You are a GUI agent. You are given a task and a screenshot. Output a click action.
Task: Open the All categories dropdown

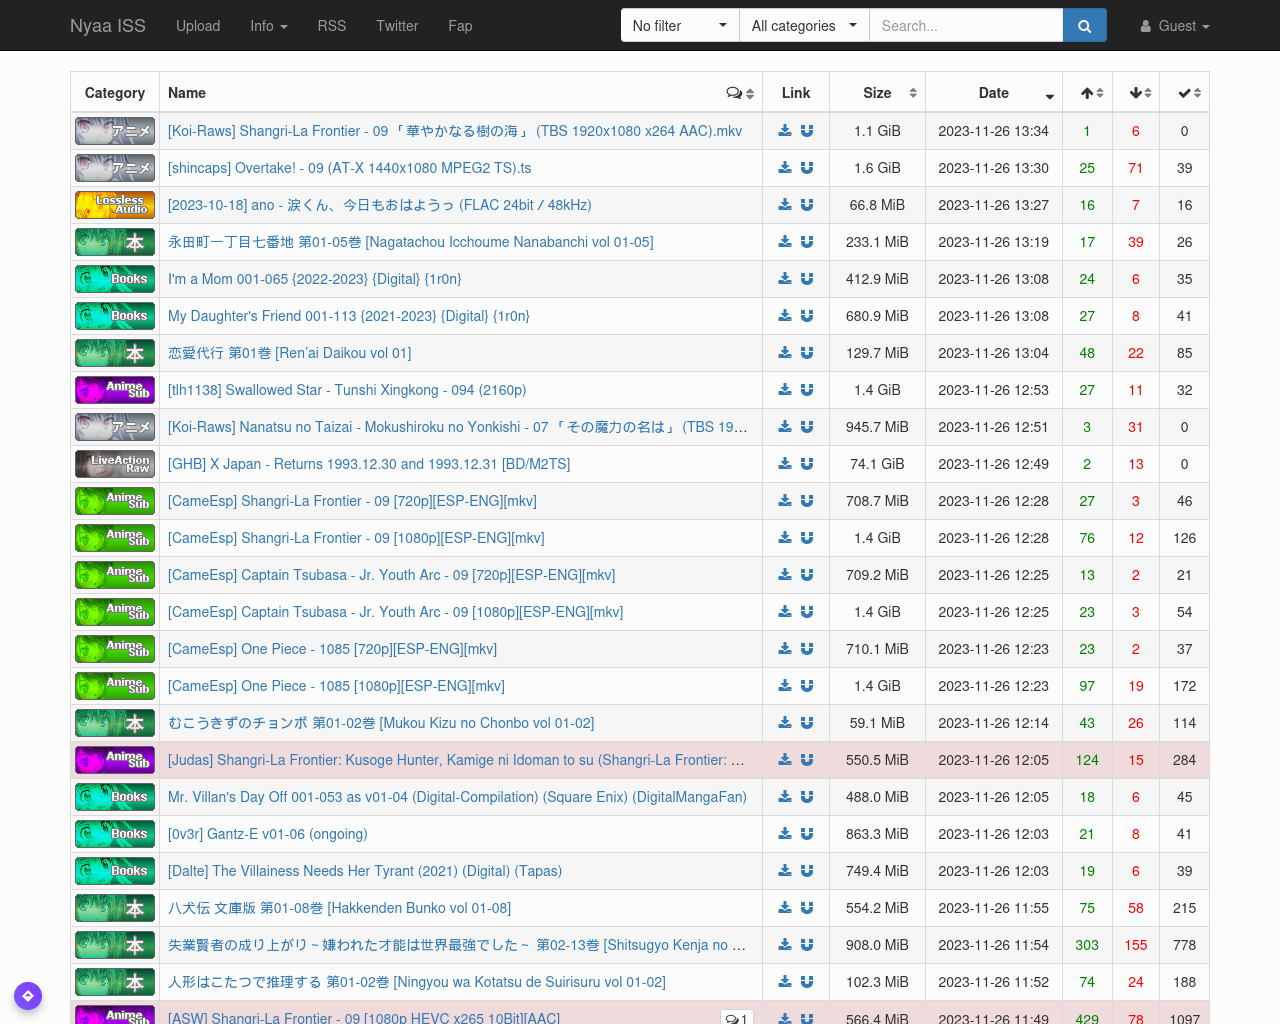point(804,26)
